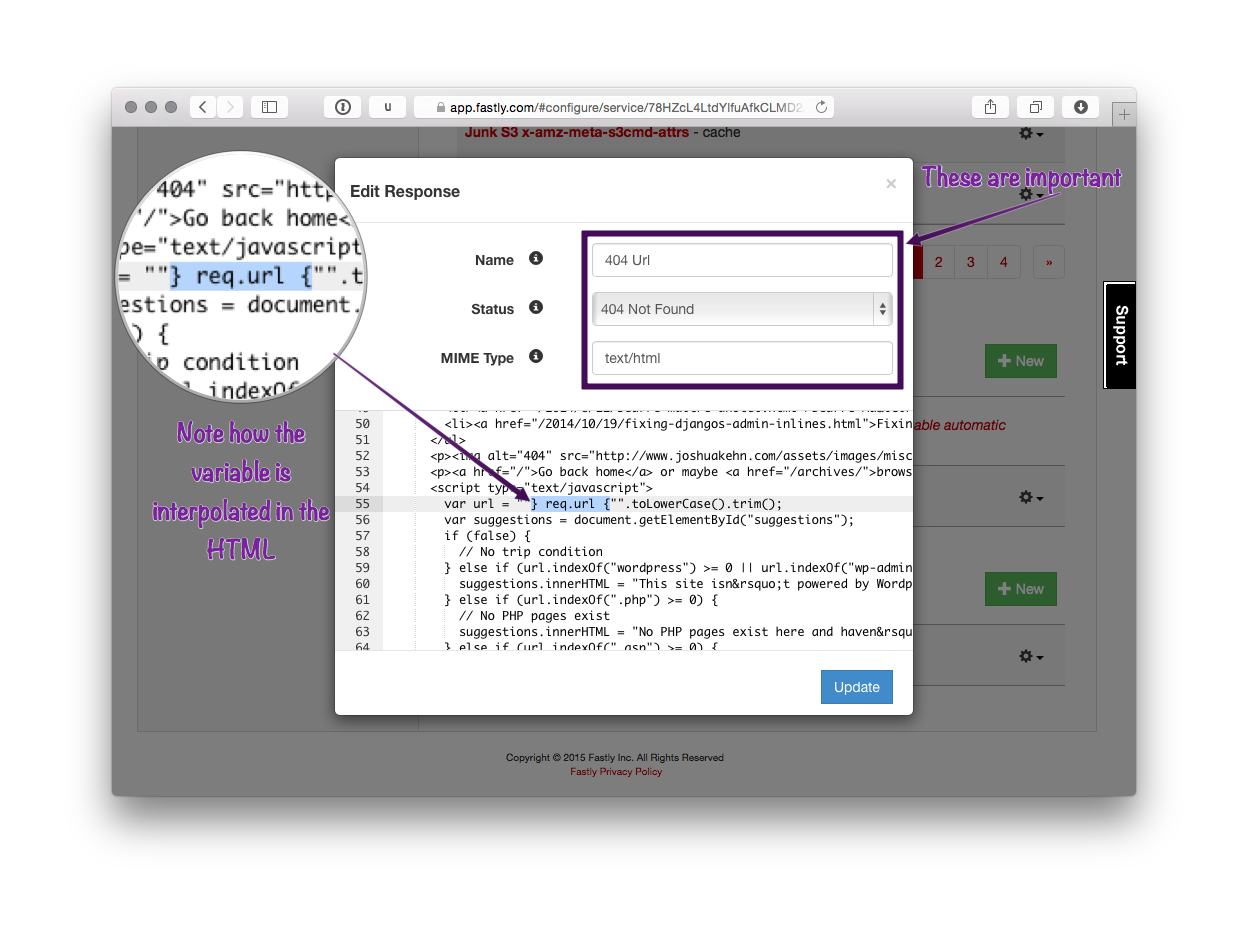Click the '<script type="text/javascript">' line
This screenshot has width=1248, height=932.
point(541,487)
